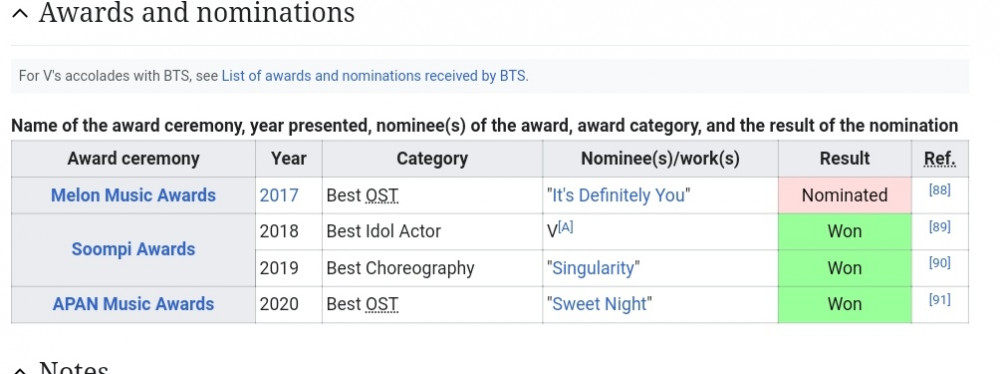Jump to footnote A next to V
The image size is (1000, 374).
tap(566, 227)
